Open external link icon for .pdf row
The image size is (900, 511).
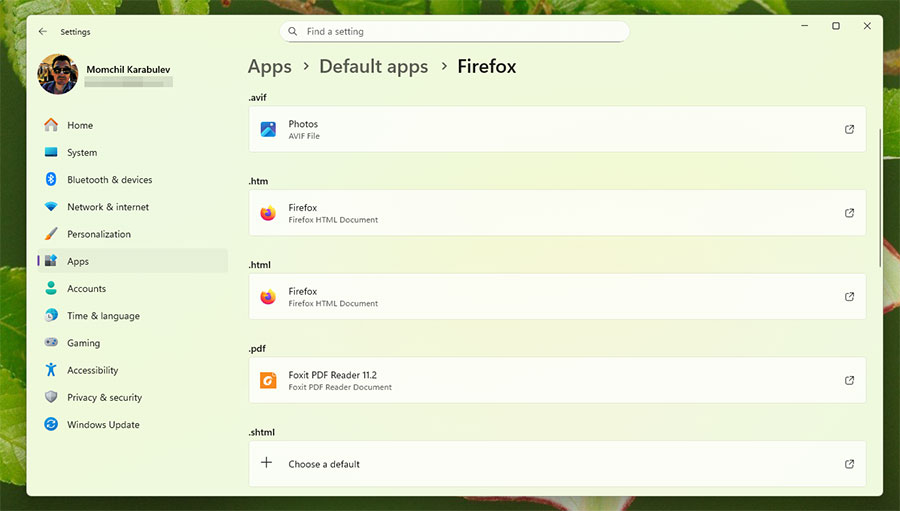(x=849, y=380)
